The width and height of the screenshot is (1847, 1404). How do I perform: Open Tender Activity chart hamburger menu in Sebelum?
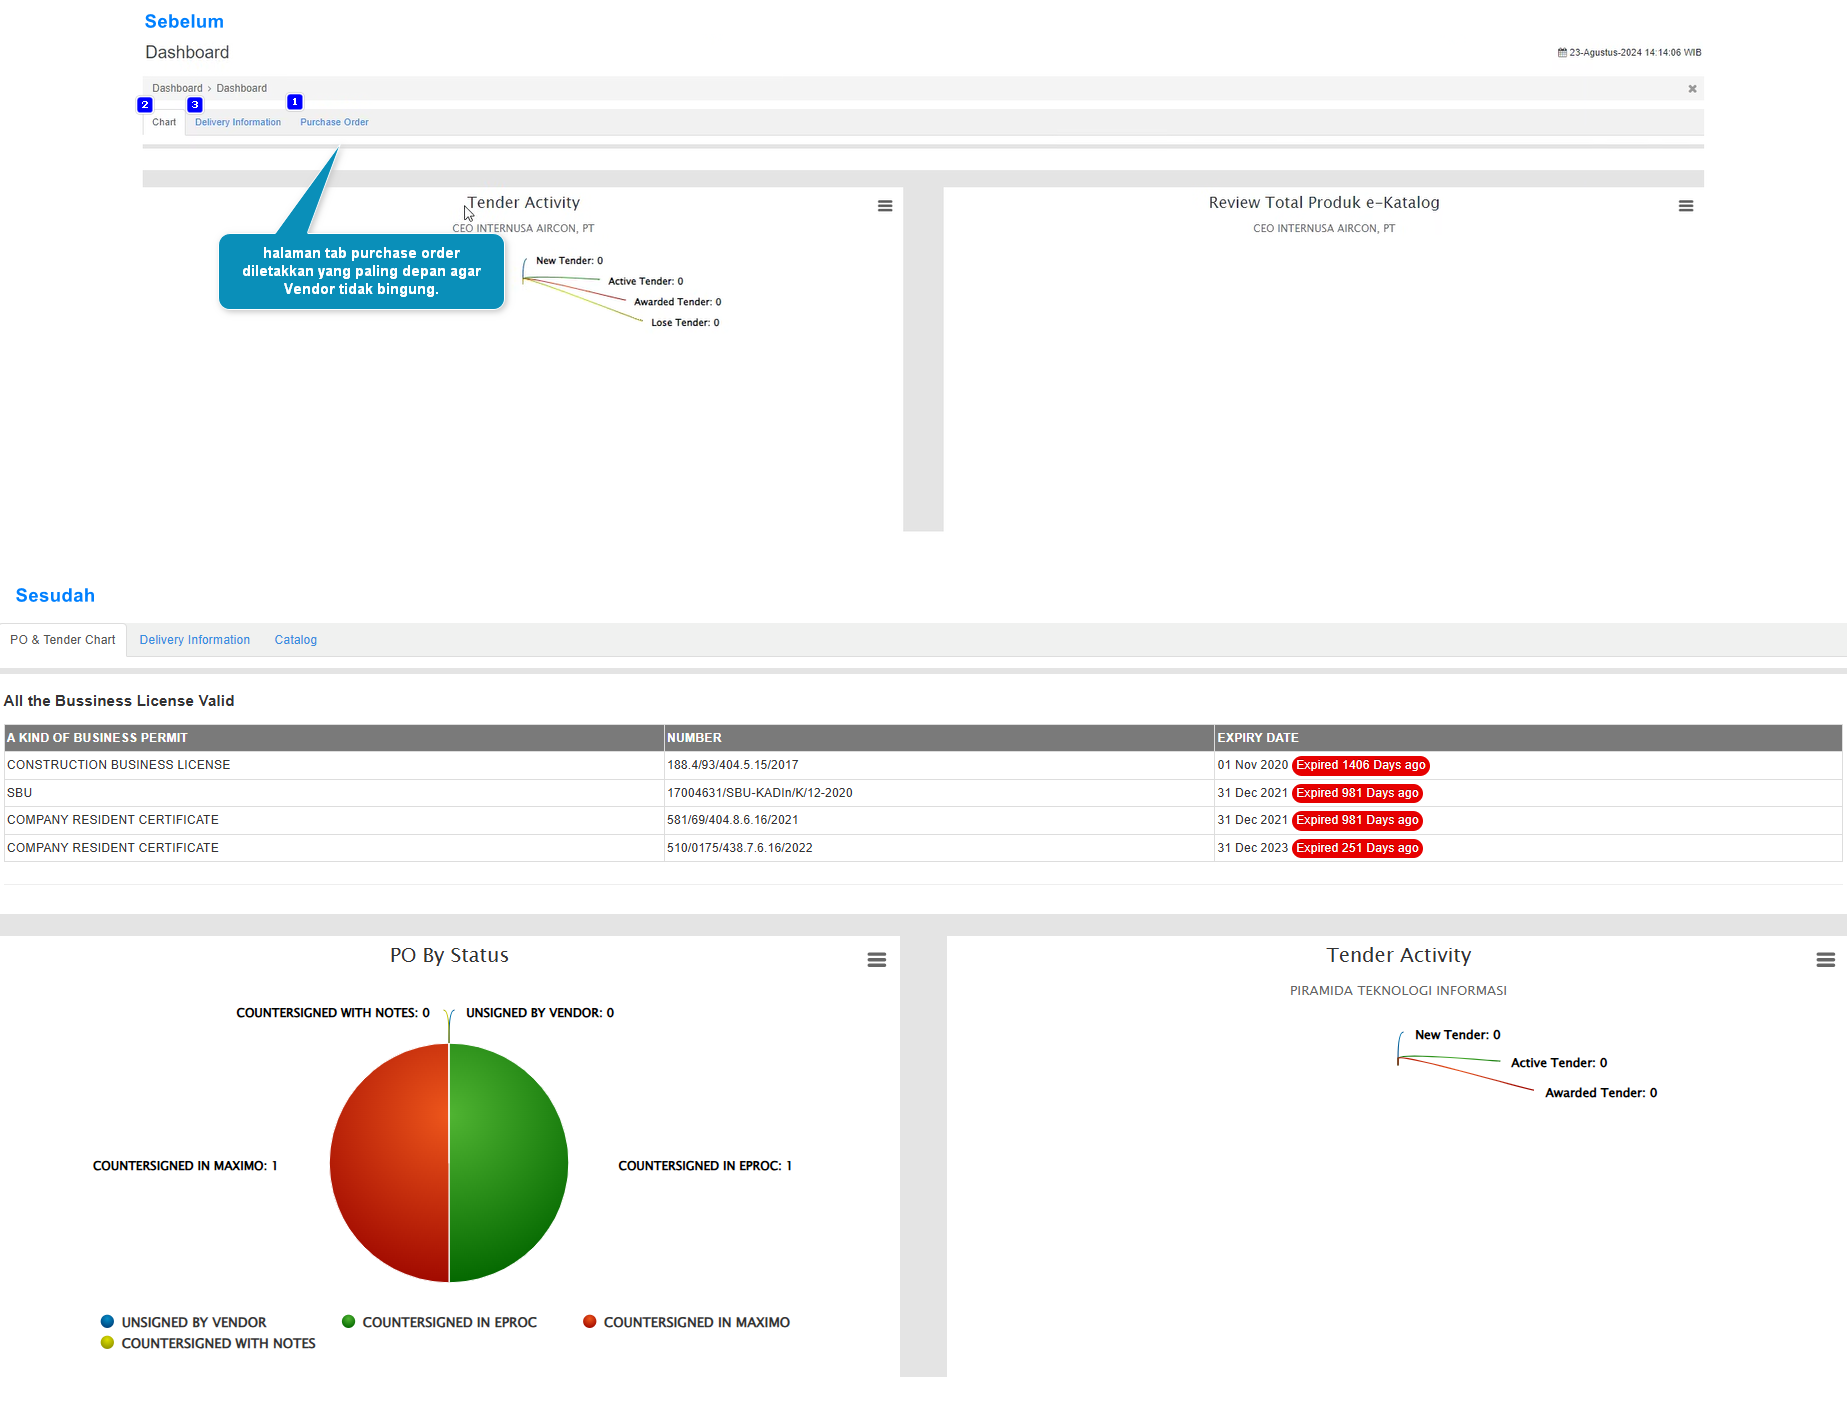885,206
